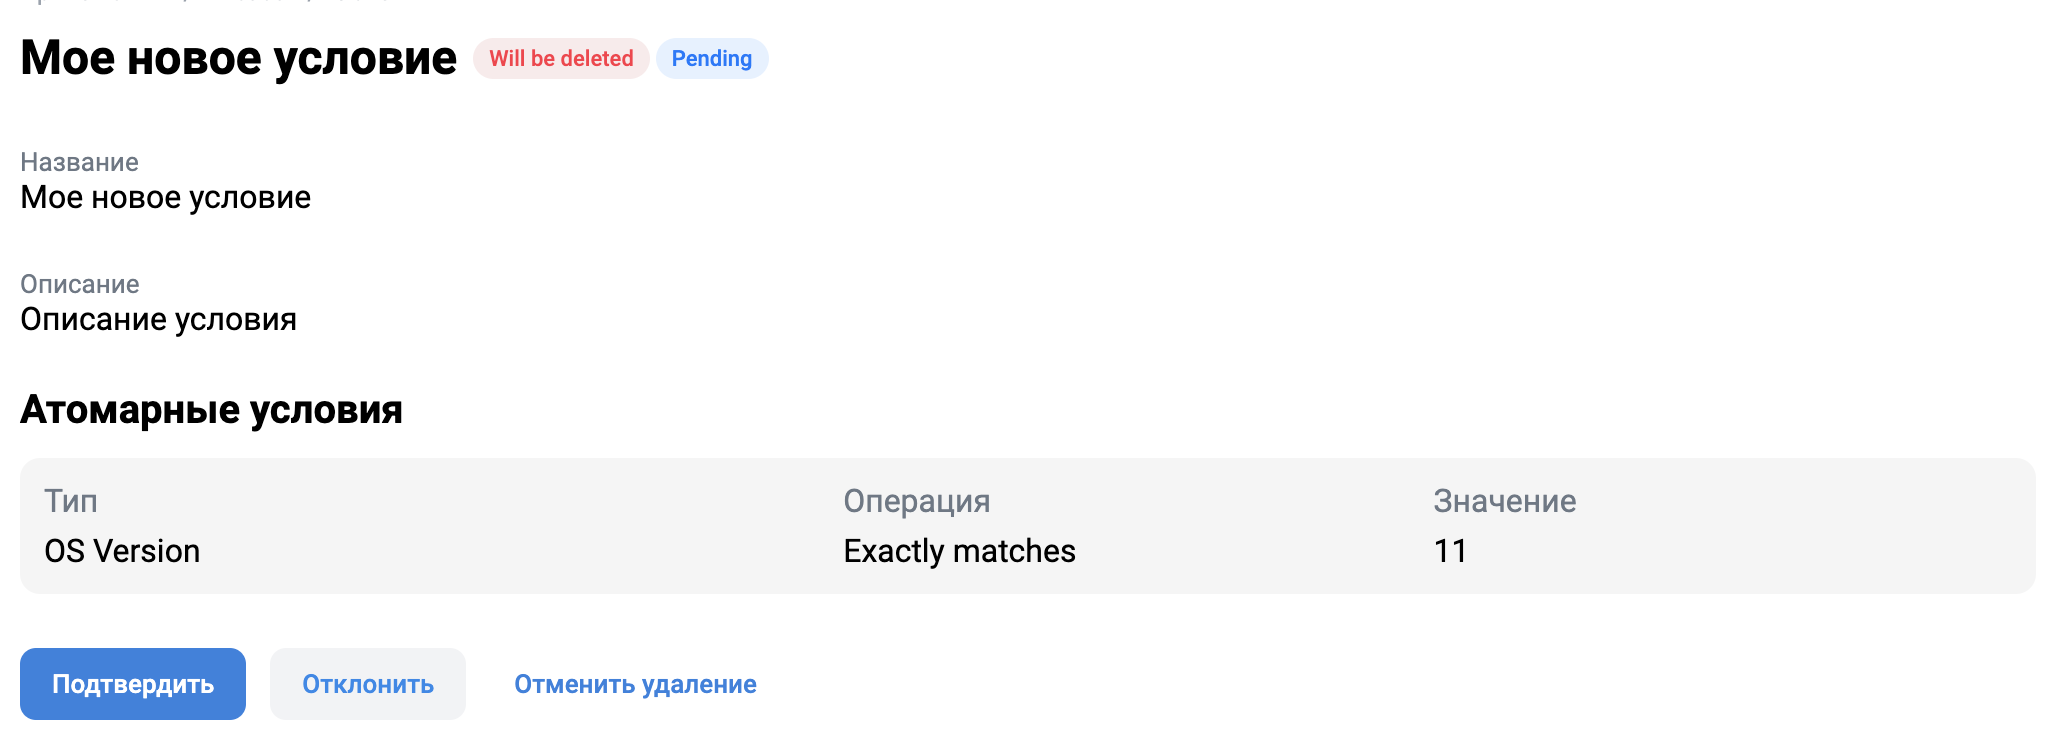
Task: Select the Мое новое условие page heading
Action: (x=238, y=58)
